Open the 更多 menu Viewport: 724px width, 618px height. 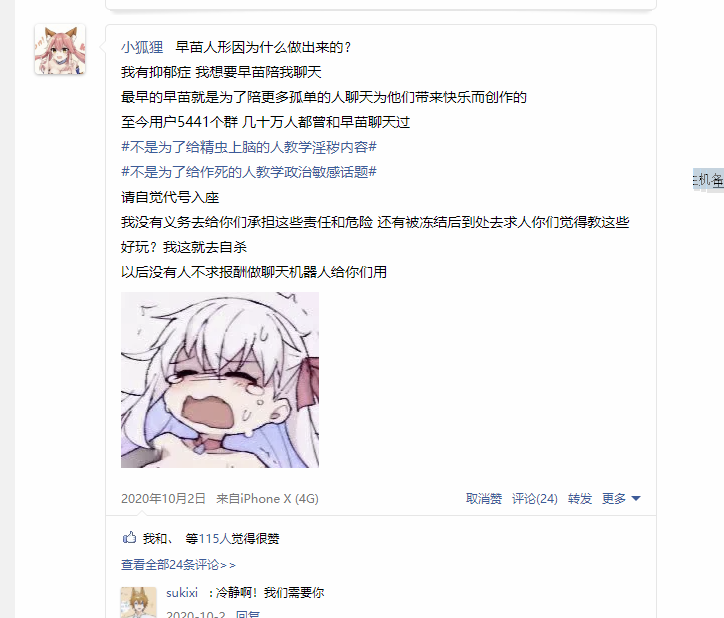[614, 498]
